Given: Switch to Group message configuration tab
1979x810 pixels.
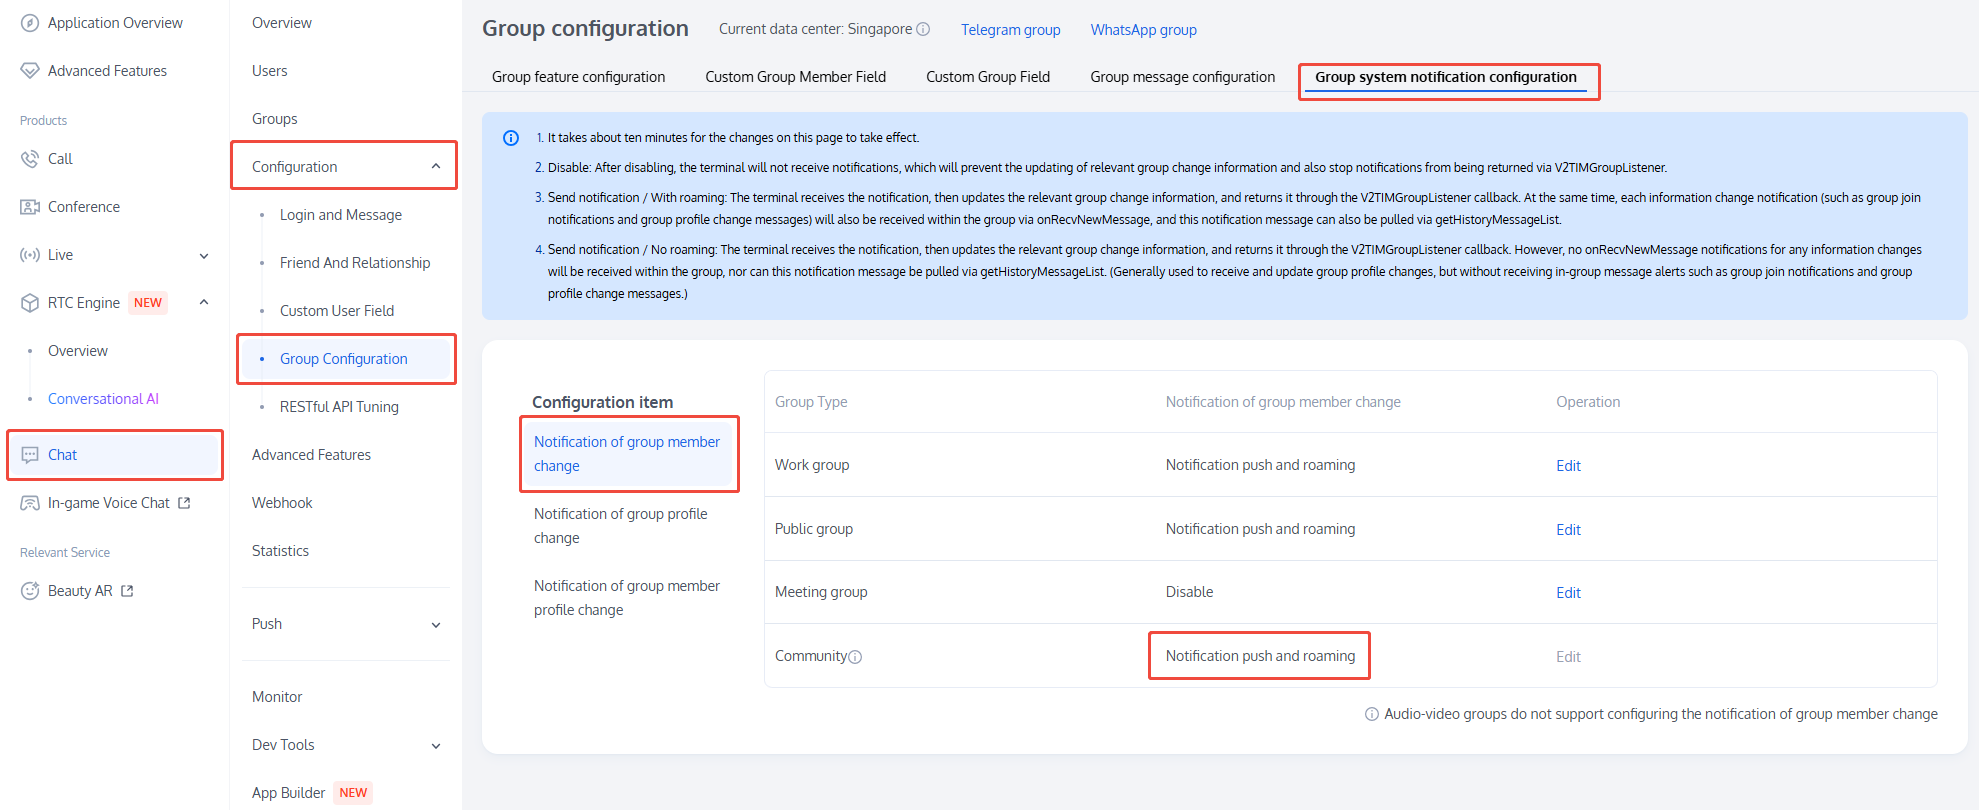Looking at the screenshot, I should pos(1182,77).
